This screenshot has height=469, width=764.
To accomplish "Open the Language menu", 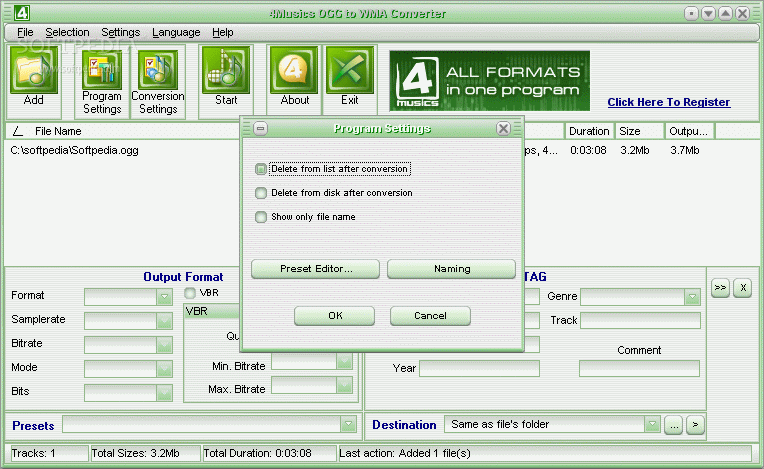I will (176, 32).
